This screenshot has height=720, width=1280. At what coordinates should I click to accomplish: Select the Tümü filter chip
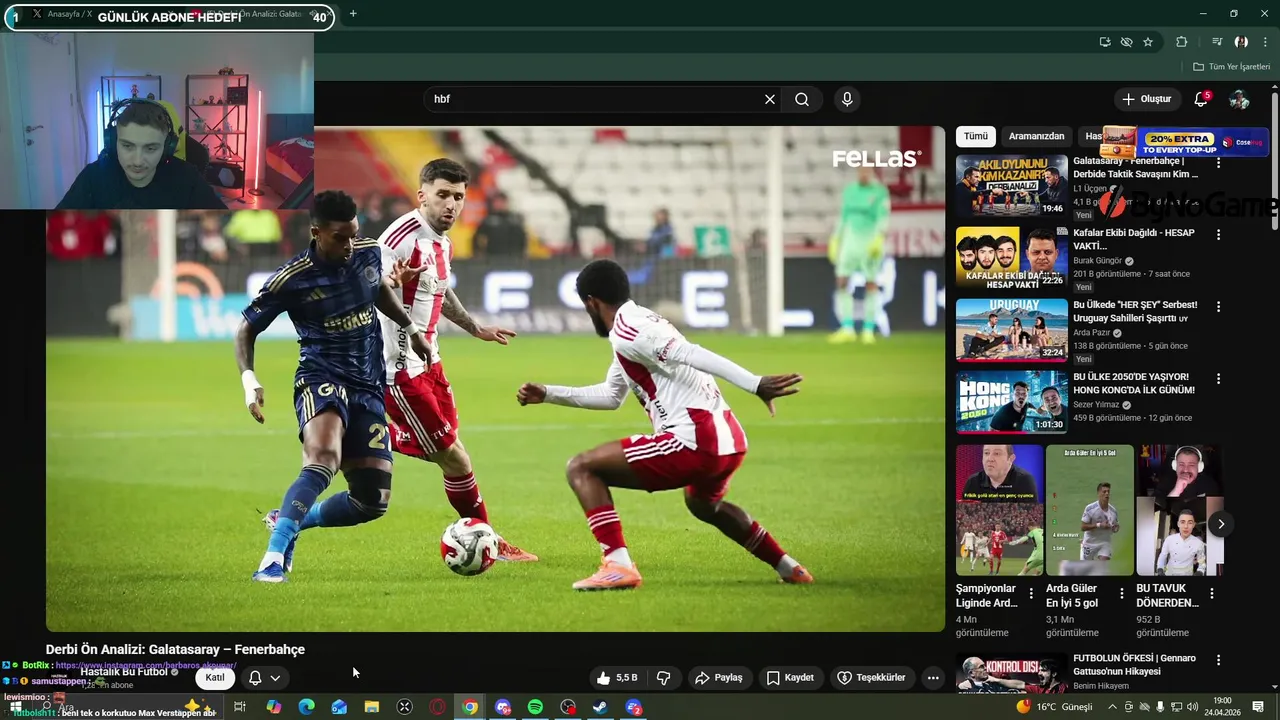point(976,136)
